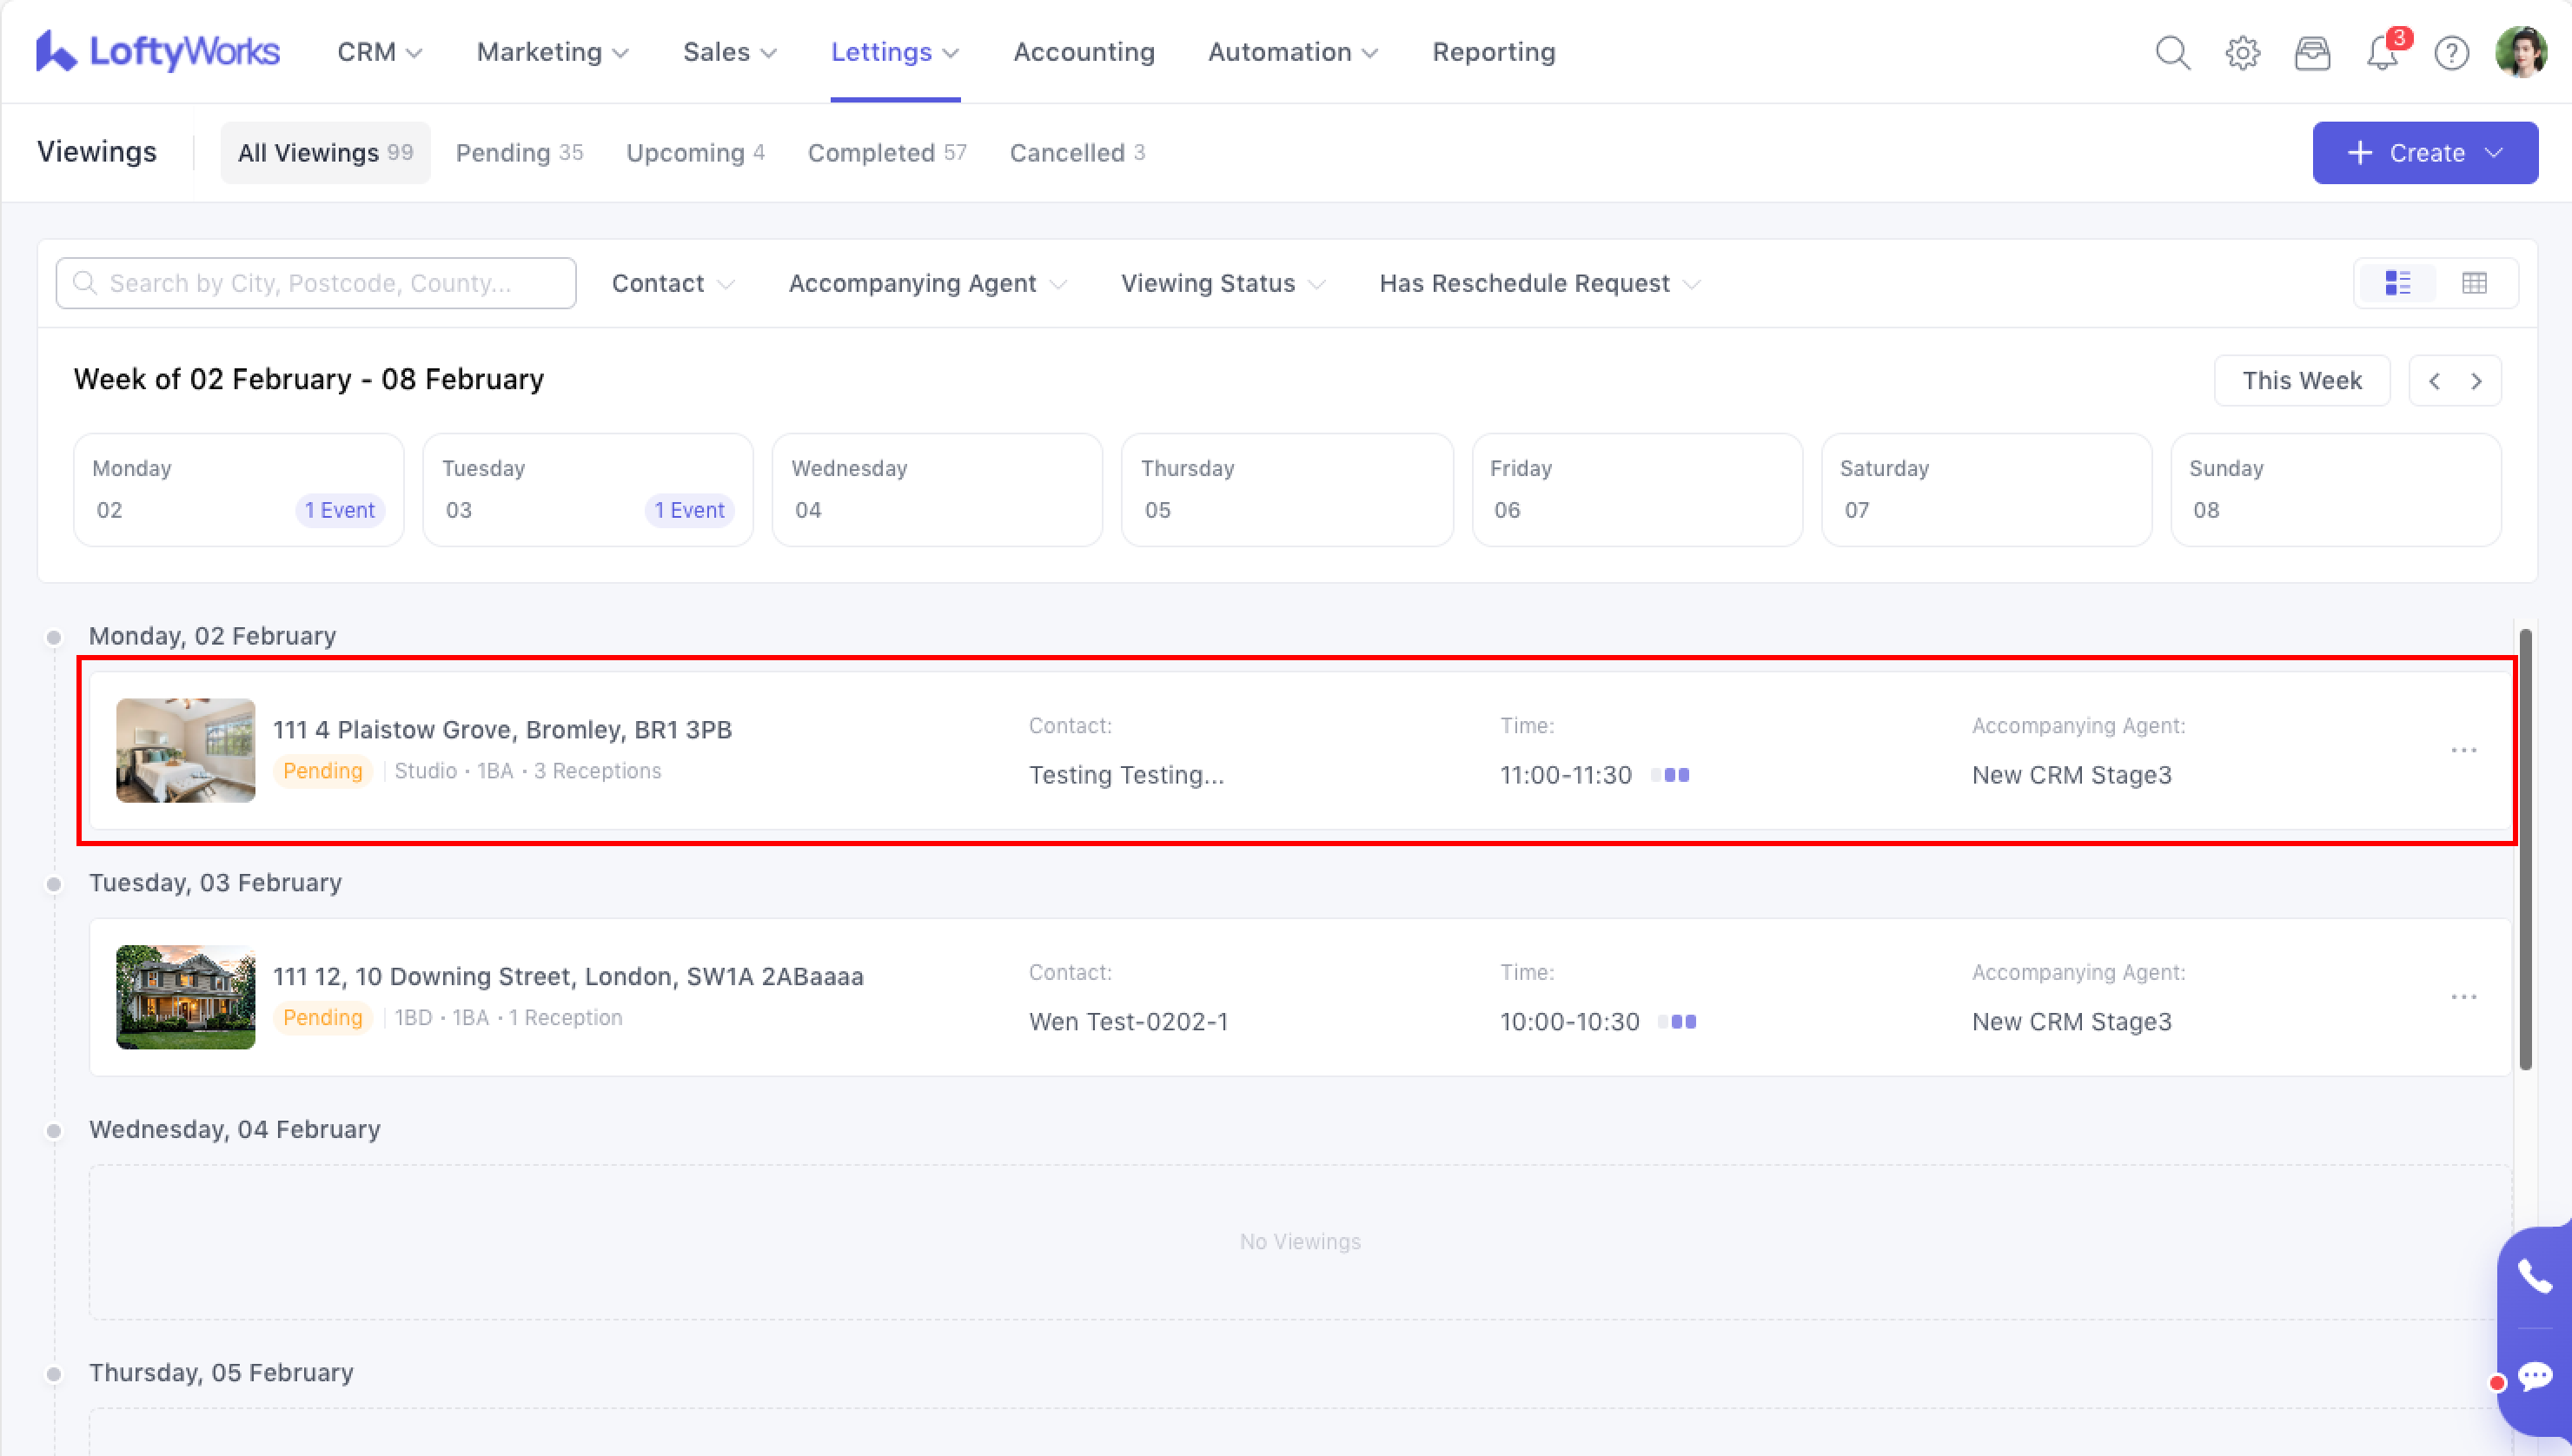The height and width of the screenshot is (1456, 2572).
Task: Focus the city, postcode search field
Action: pos(316,284)
